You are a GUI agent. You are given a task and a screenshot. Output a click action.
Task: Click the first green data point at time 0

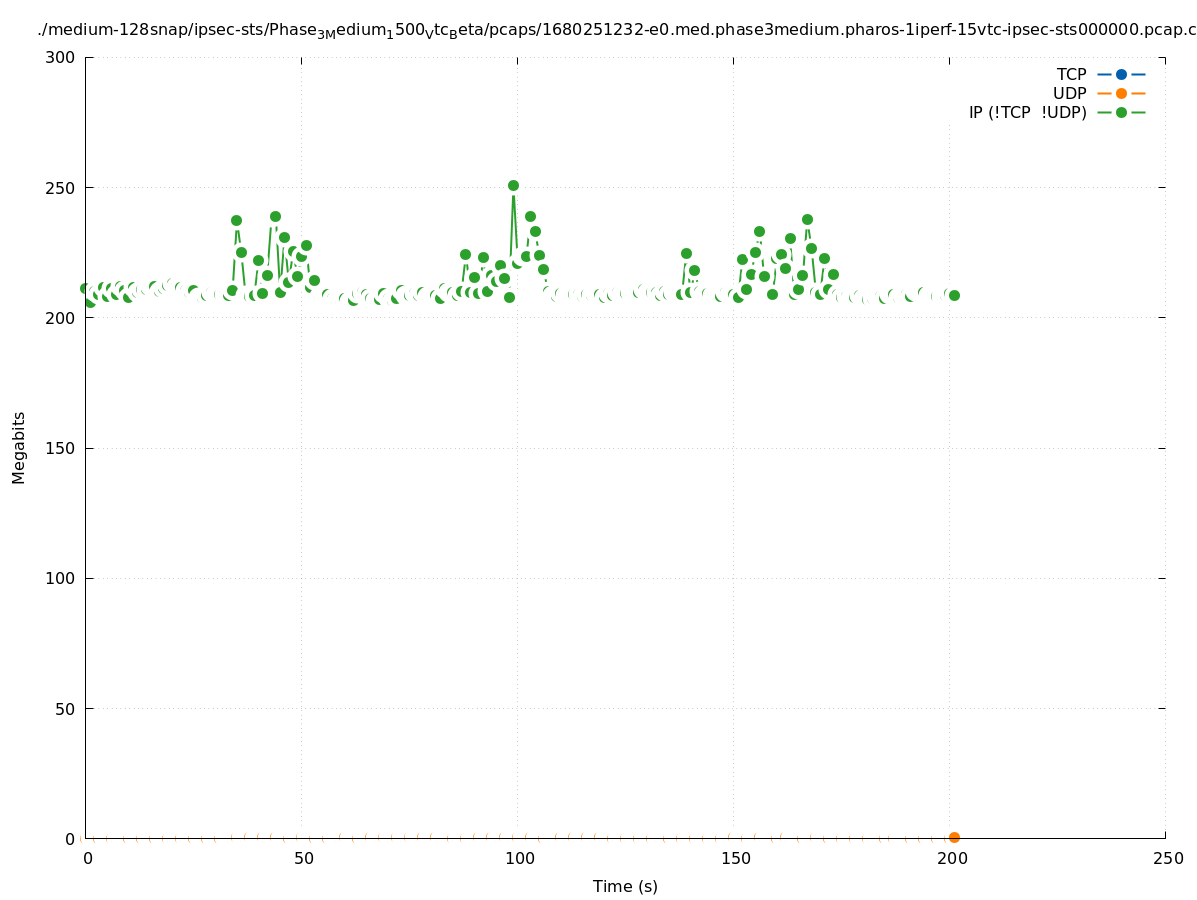pos(86,288)
